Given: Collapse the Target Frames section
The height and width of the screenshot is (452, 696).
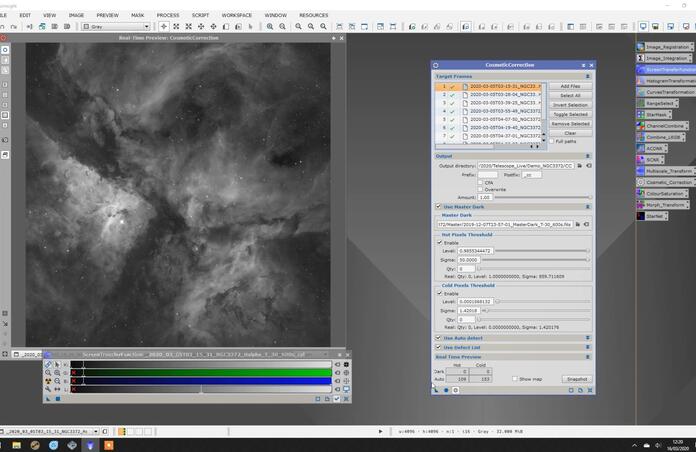Looking at the screenshot, I should click(588, 76).
